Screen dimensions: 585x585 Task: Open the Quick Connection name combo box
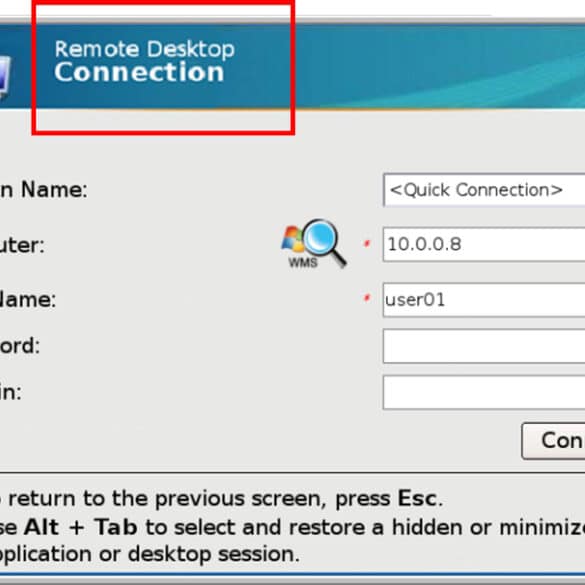click(x=484, y=190)
